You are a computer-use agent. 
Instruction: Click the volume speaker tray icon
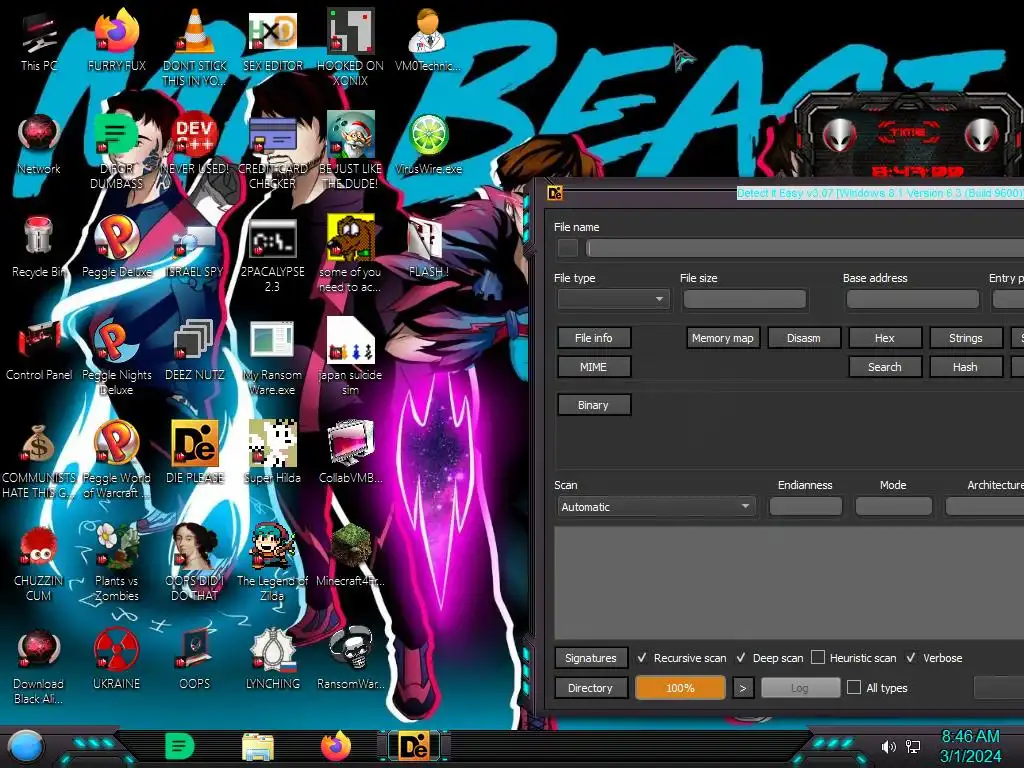click(888, 746)
